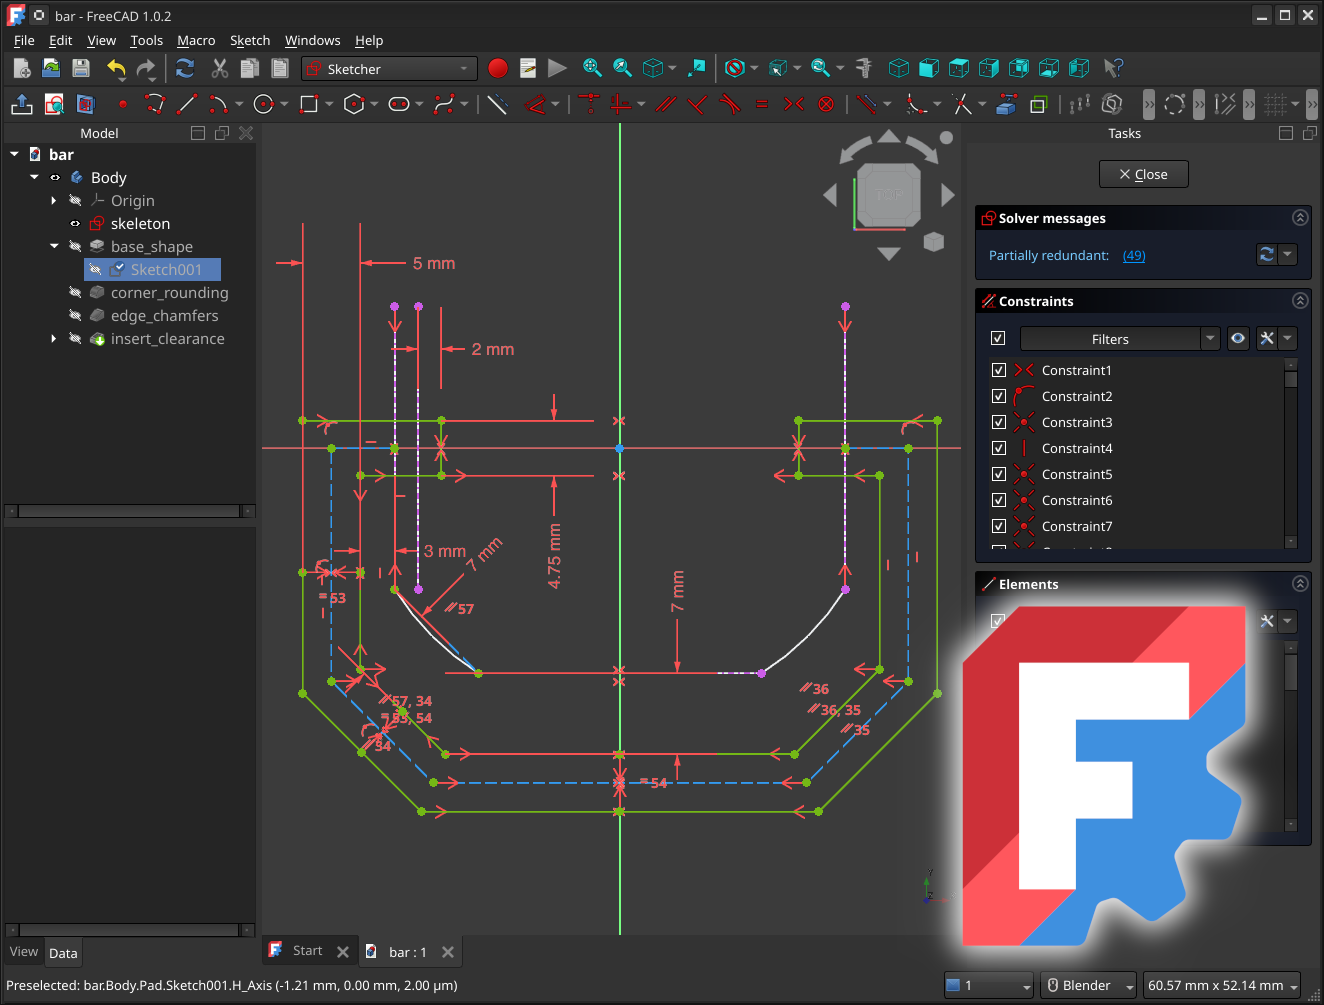Open the (49) partially redundant link
This screenshot has height=1005, width=1324.
(x=1133, y=255)
